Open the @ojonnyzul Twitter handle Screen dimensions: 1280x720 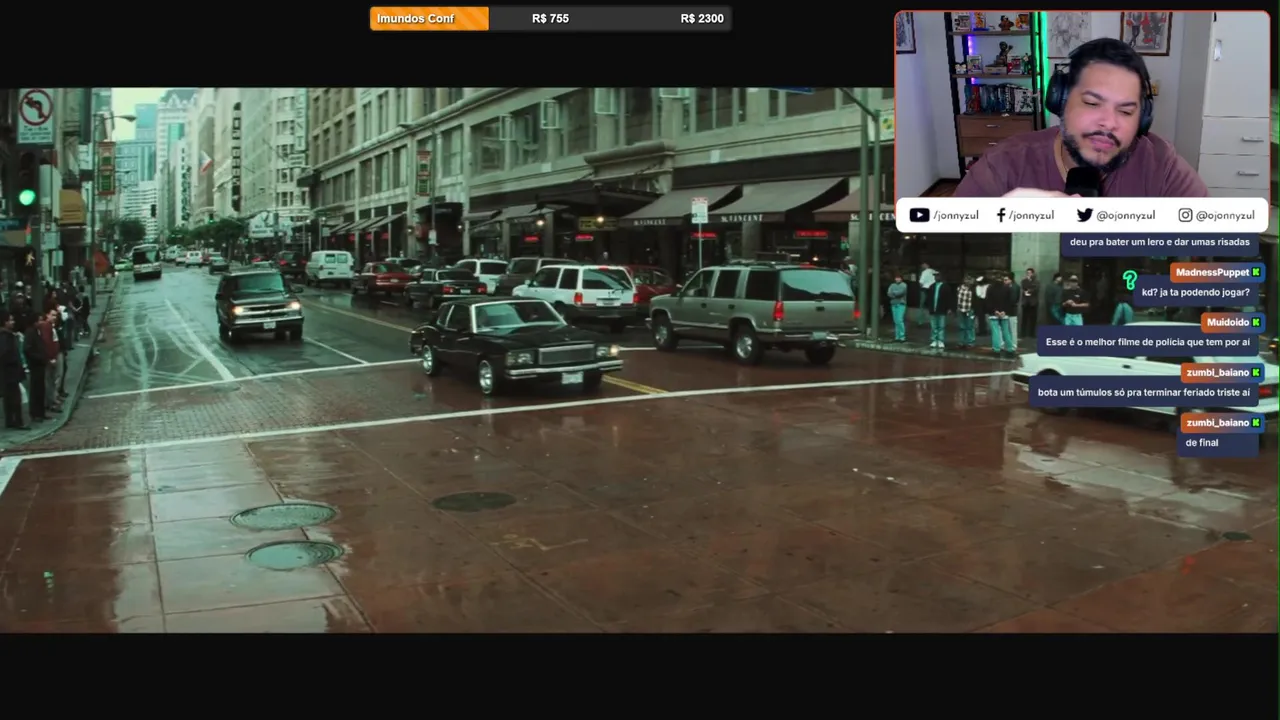point(1126,215)
